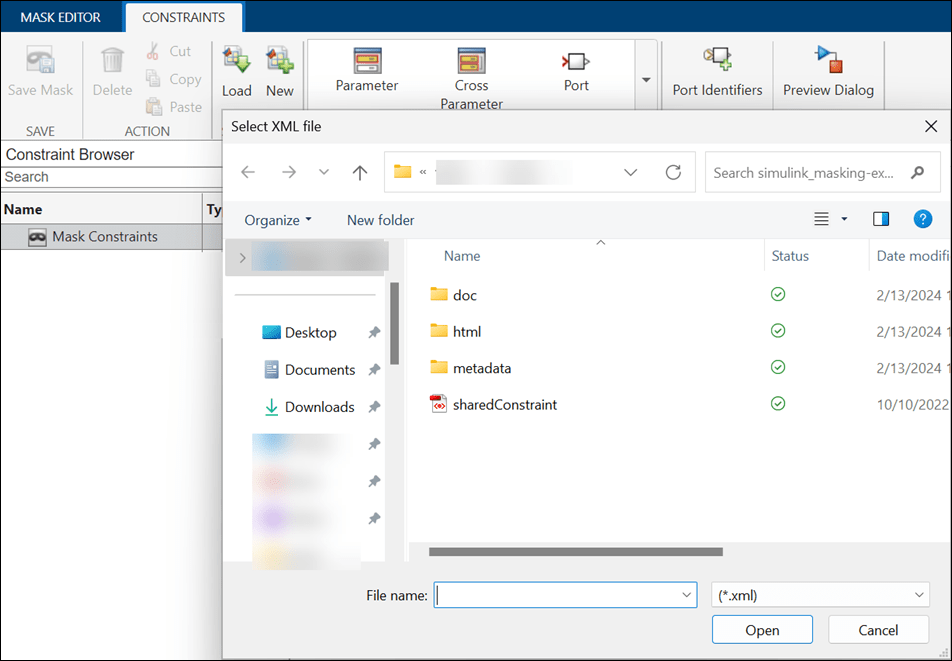Click the horizontal scrollbar in file list
Screen dimensions: 952x661
576,552
